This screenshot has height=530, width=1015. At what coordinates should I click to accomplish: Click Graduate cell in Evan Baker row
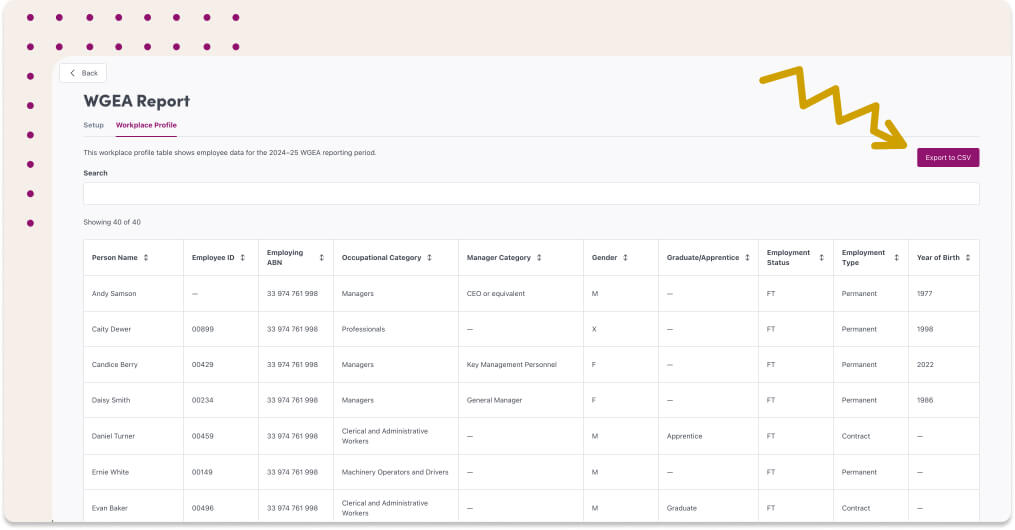[682, 509]
